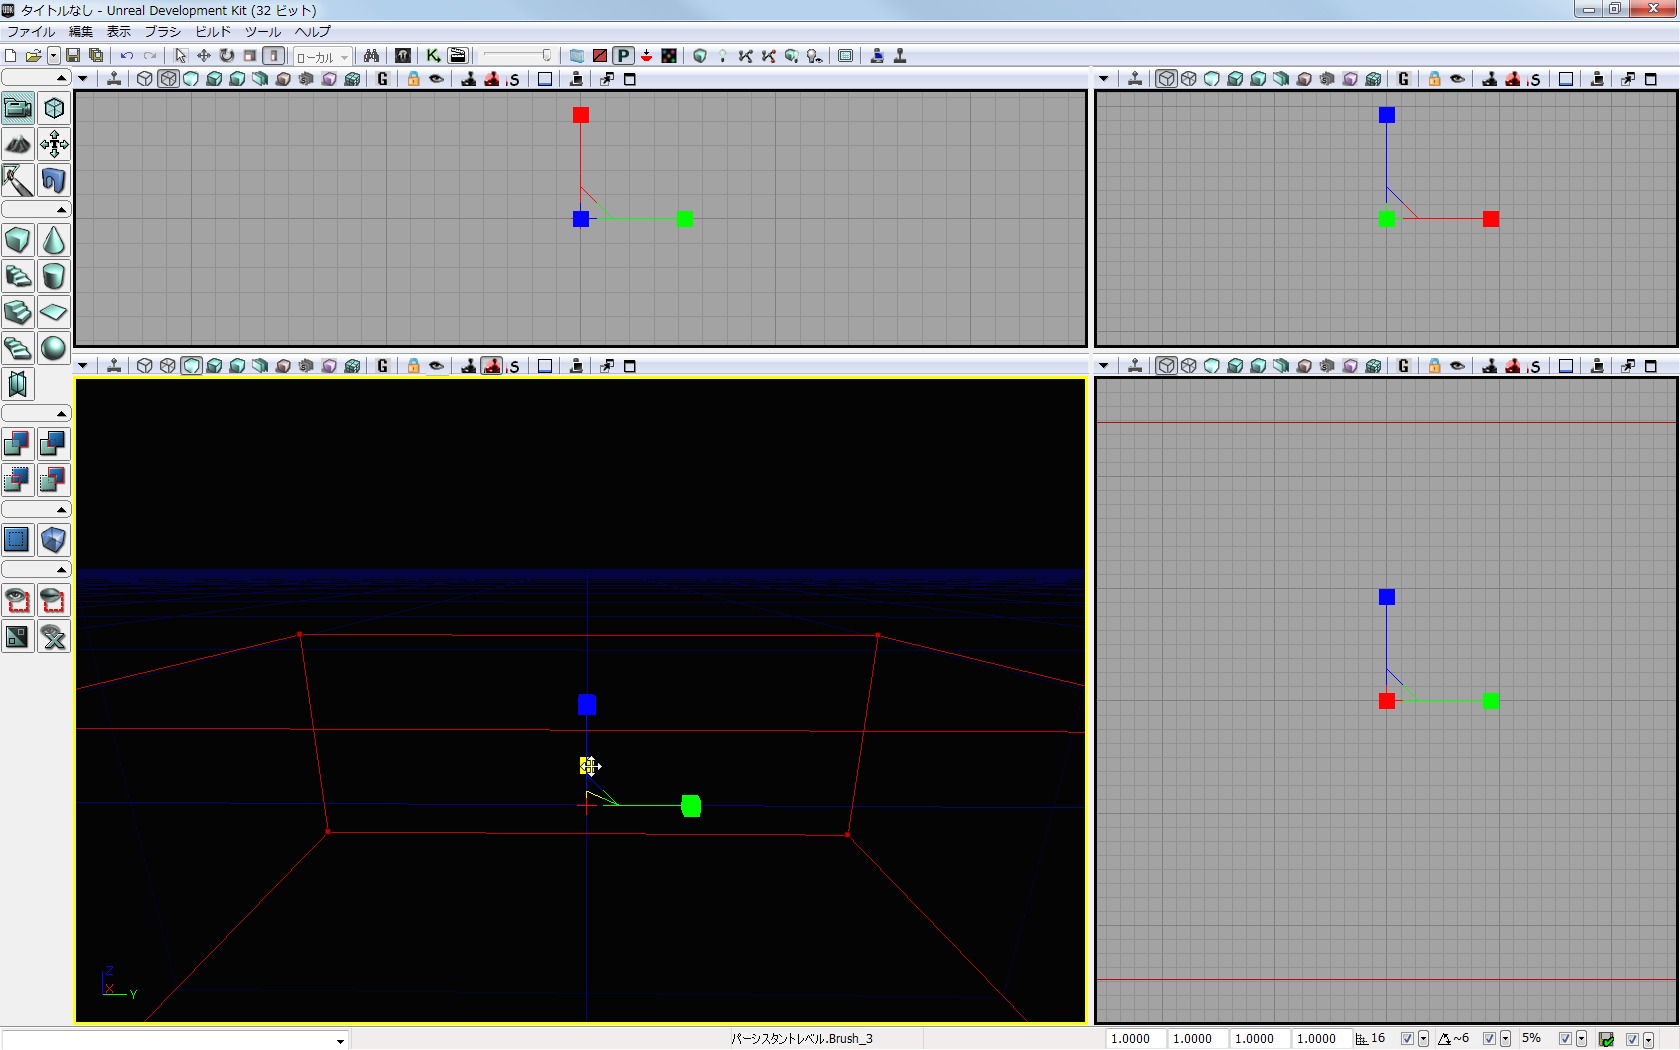
Task: Toggle the rotation snap checkbox
Action: point(1489,1039)
